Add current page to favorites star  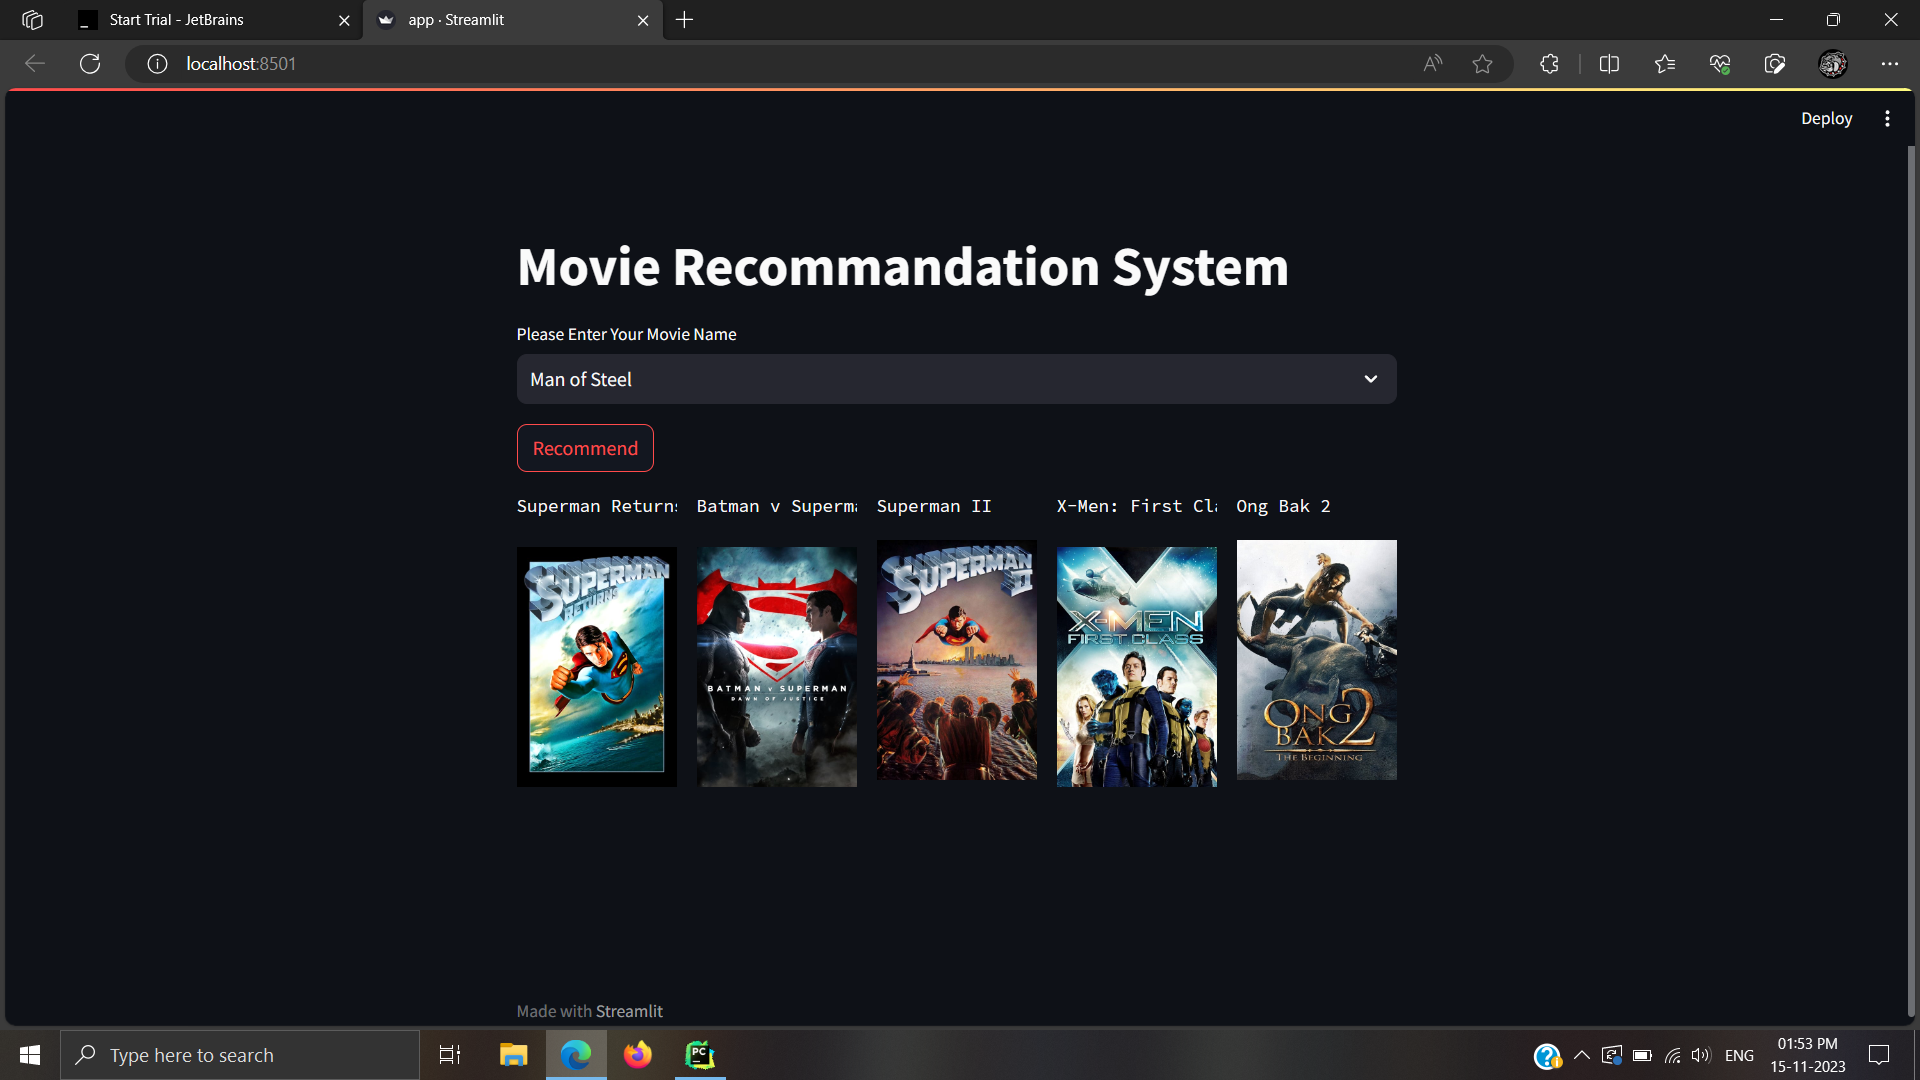click(1483, 63)
